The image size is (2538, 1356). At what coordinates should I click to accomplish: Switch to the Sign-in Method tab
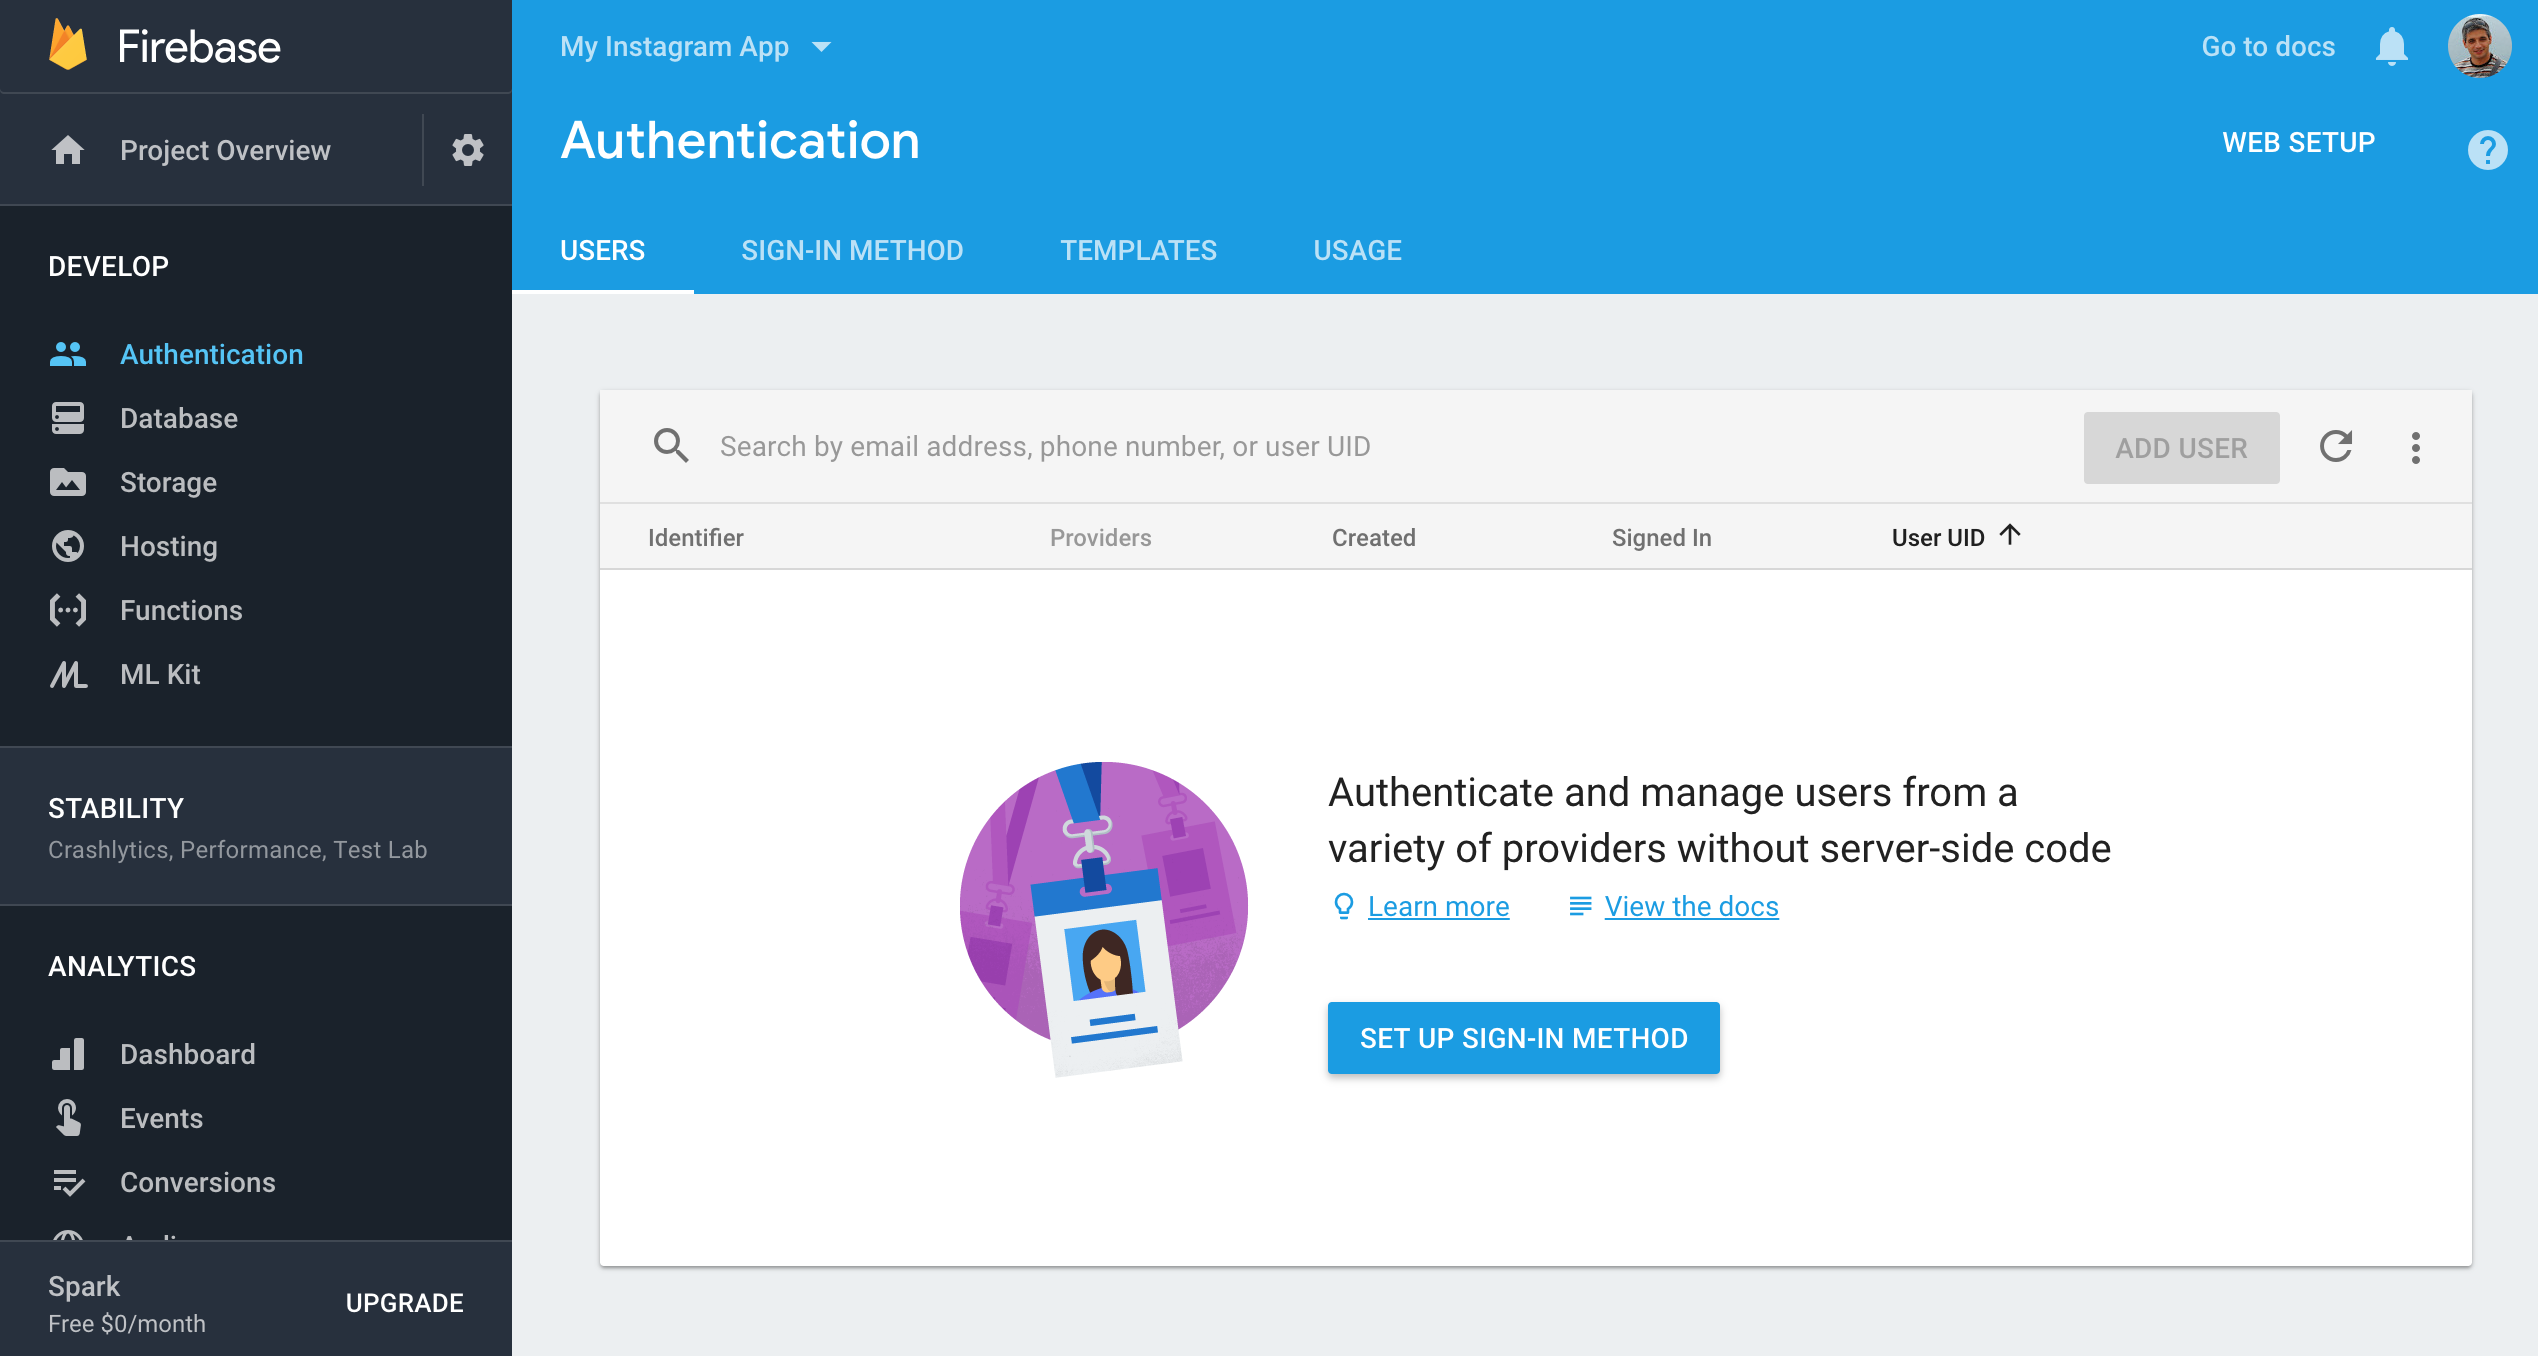852,250
